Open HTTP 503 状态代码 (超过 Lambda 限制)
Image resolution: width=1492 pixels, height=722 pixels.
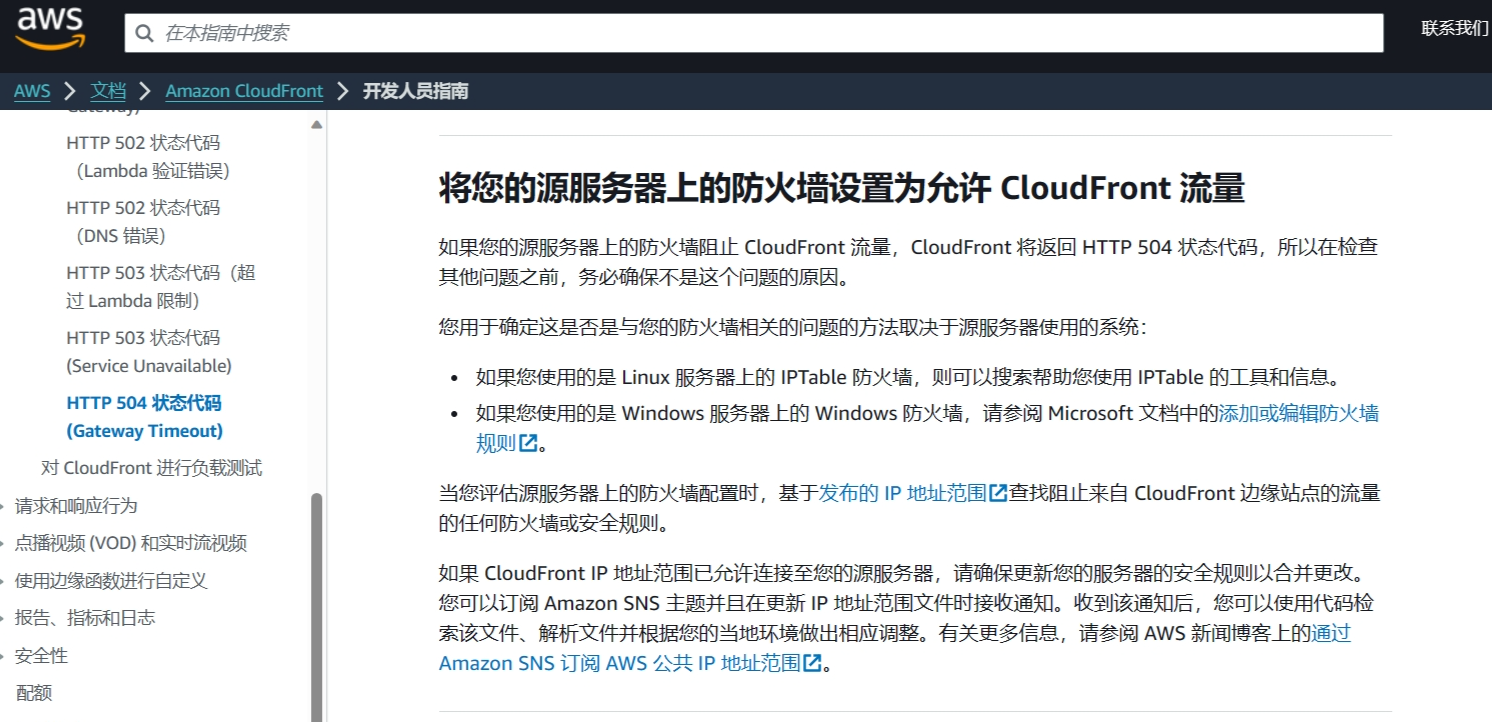(161, 287)
